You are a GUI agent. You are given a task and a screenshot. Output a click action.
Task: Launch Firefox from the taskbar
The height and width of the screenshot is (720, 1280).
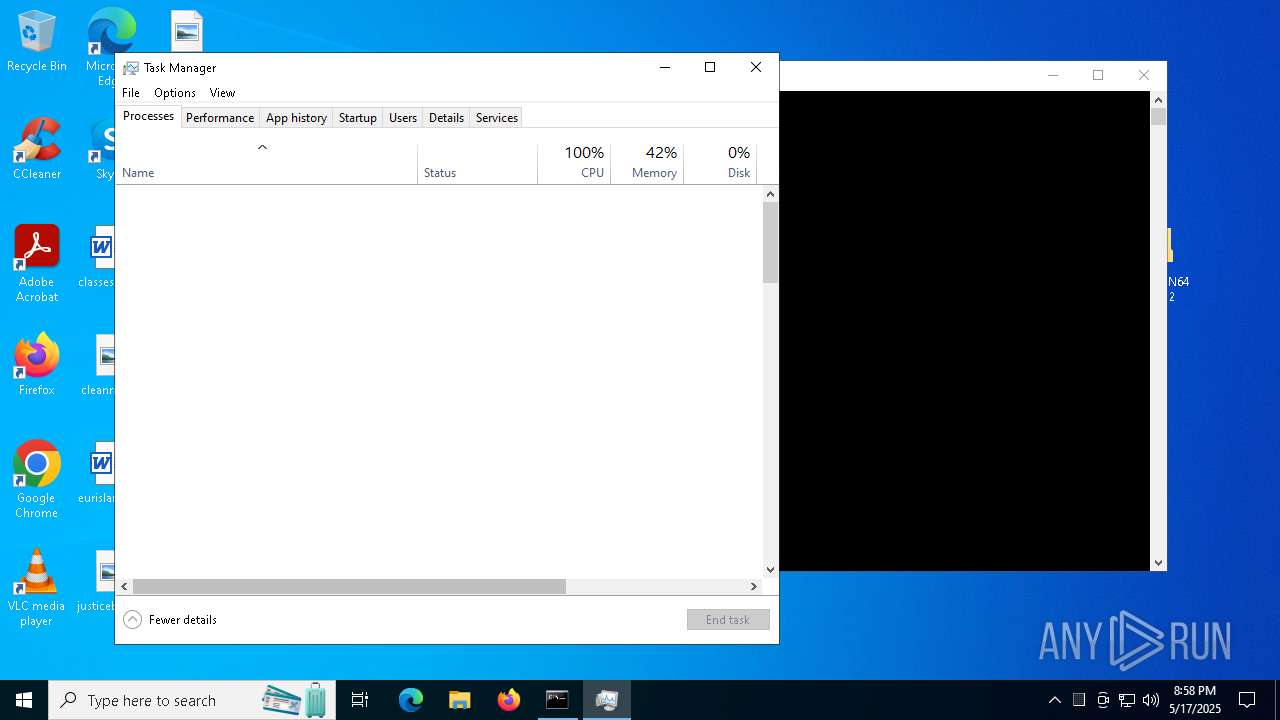(x=508, y=700)
